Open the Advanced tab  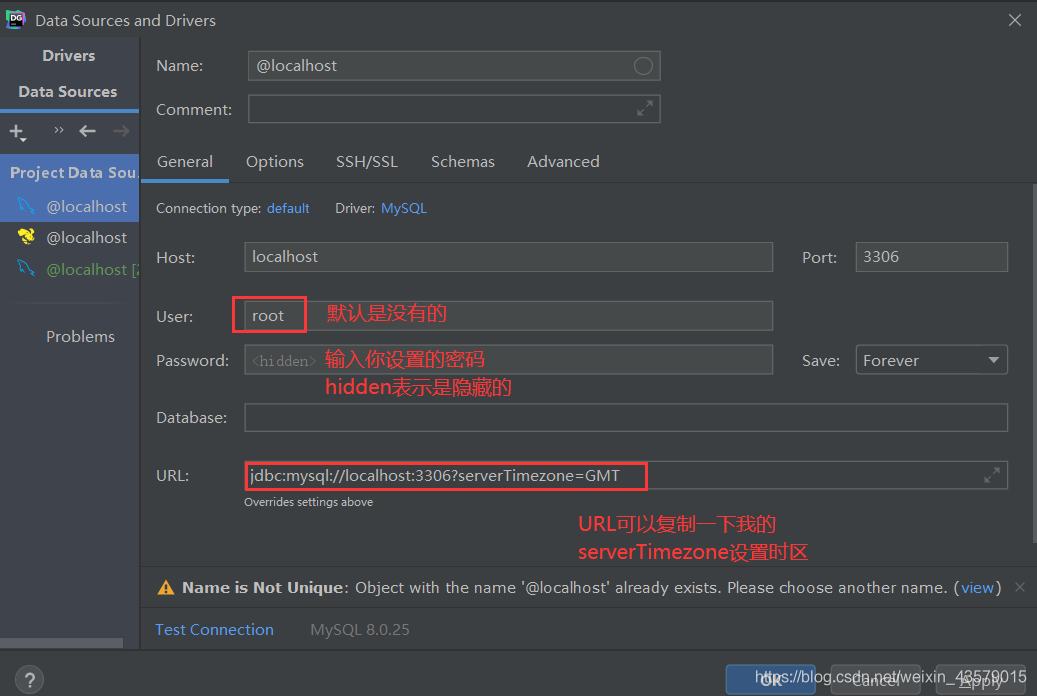tap(563, 161)
